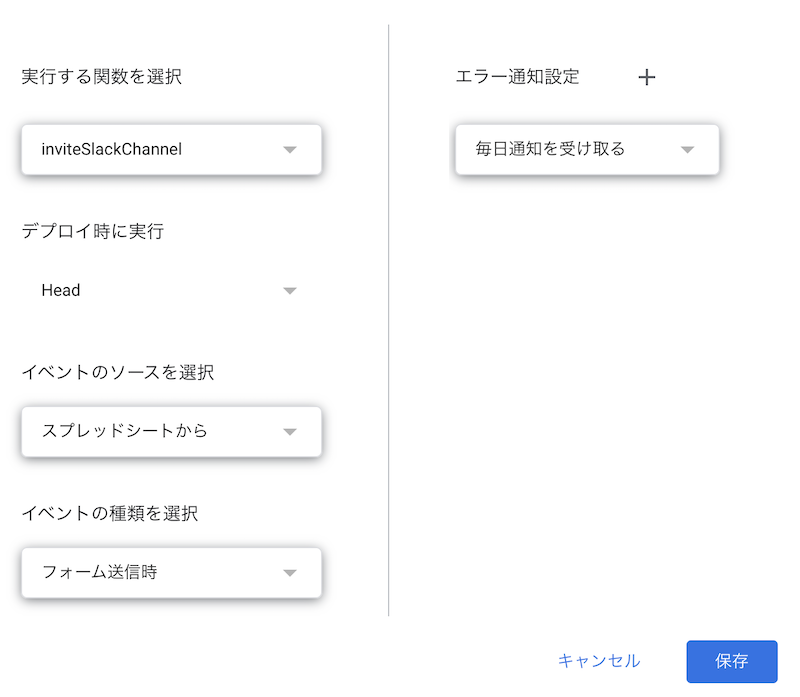Click the エラー通知設定 heading
Screen dimensions: 800x697
517,77
